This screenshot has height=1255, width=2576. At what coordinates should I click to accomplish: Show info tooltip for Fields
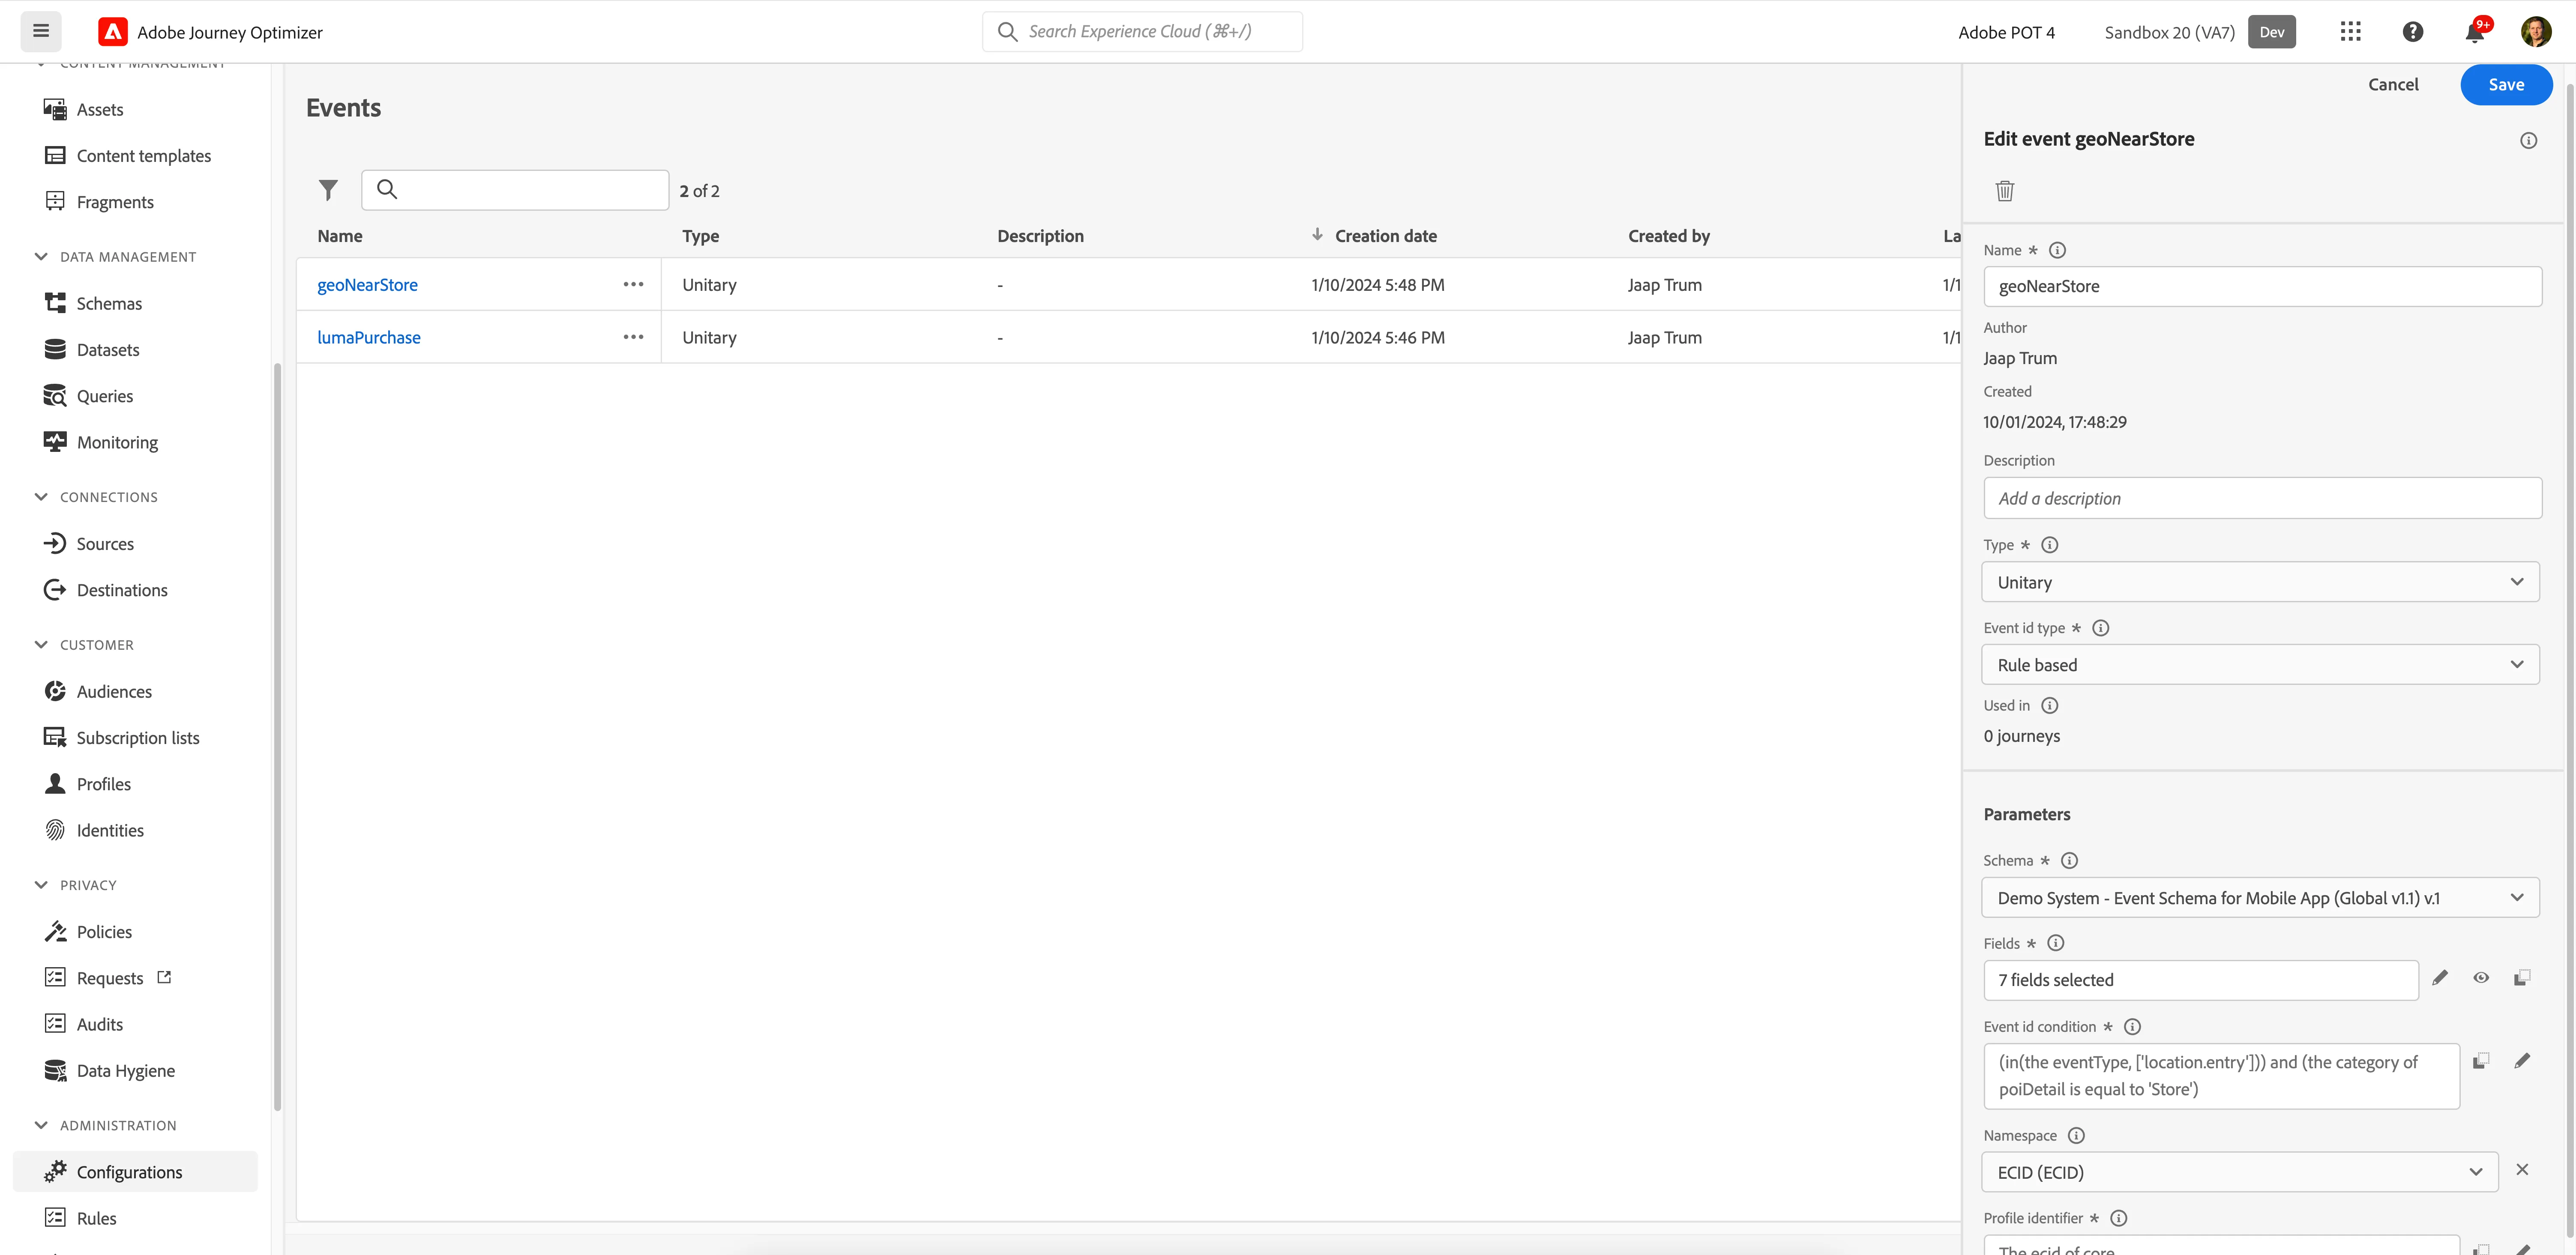pos(2055,944)
